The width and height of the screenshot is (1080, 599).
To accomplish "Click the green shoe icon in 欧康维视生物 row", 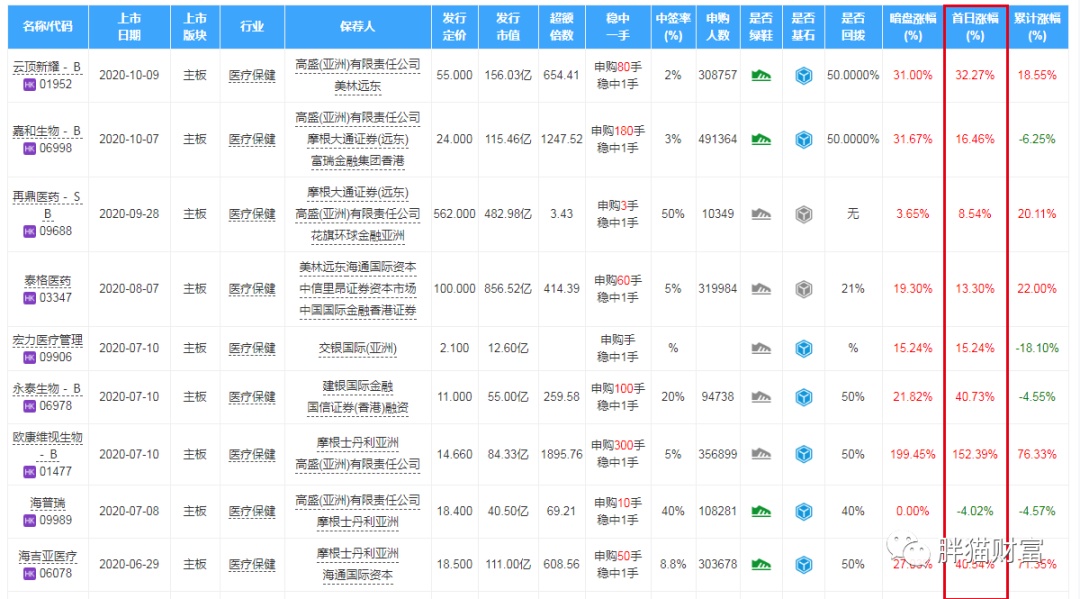I will (x=761, y=454).
